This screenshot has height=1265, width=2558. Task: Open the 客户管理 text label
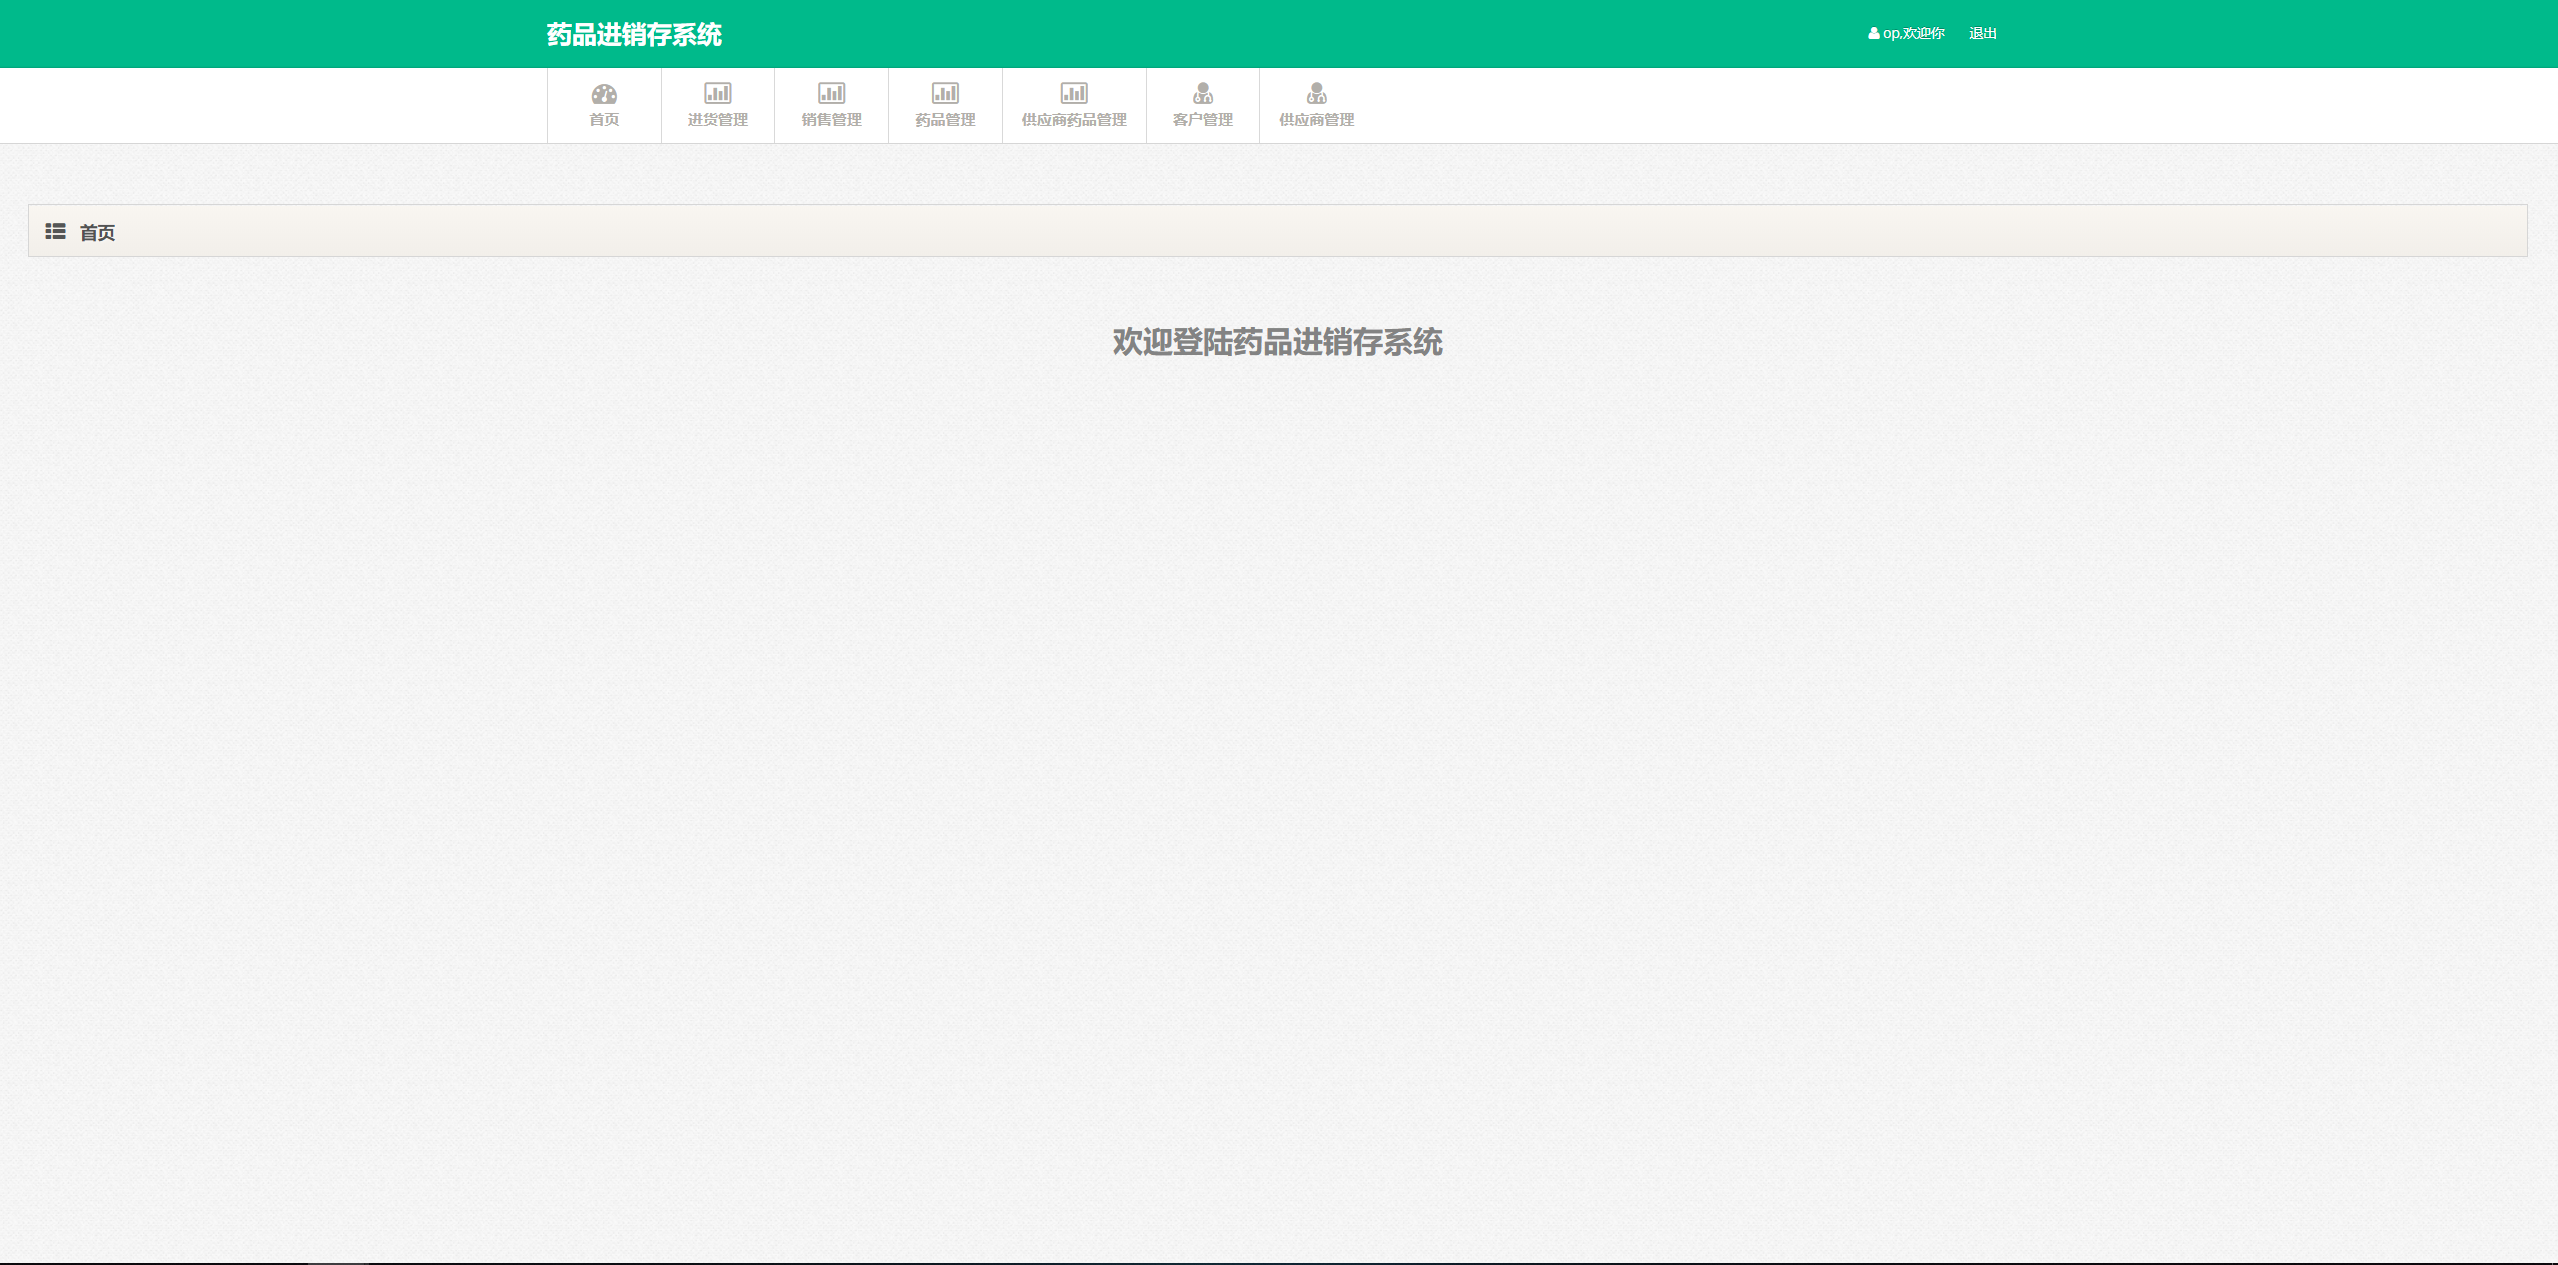coord(1203,120)
